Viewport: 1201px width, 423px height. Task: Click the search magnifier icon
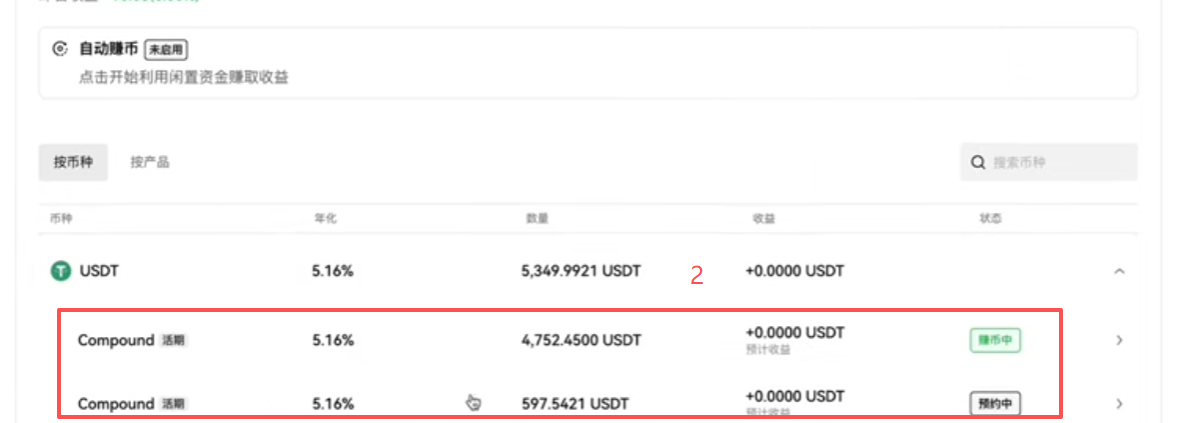pyautogui.click(x=978, y=162)
